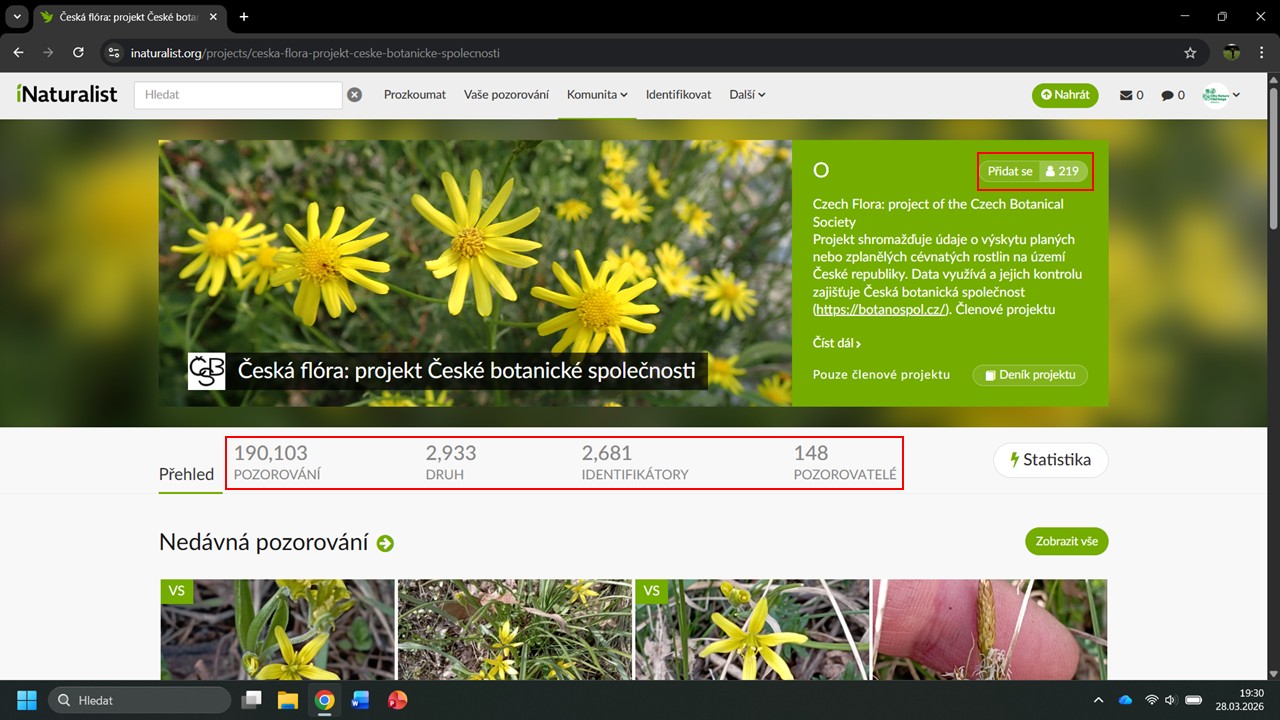Screen dimensions: 1280x720
Task: Expand the Další dropdown menu
Action: pyautogui.click(x=747, y=95)
